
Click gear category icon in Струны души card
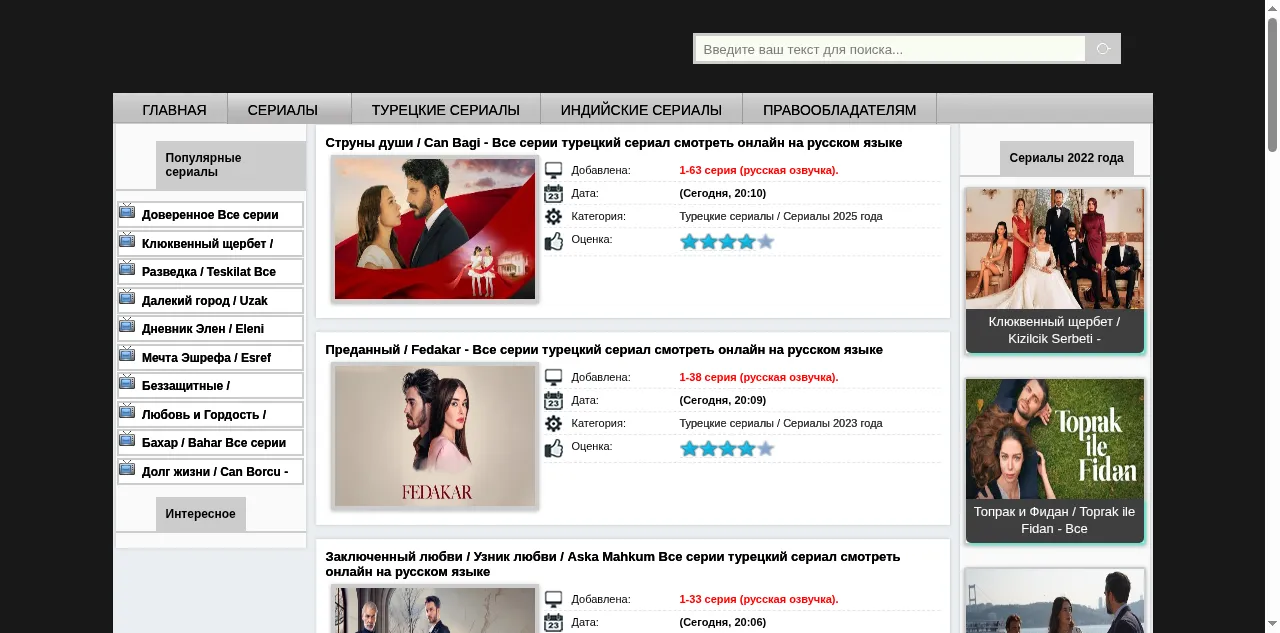point(553,216)
